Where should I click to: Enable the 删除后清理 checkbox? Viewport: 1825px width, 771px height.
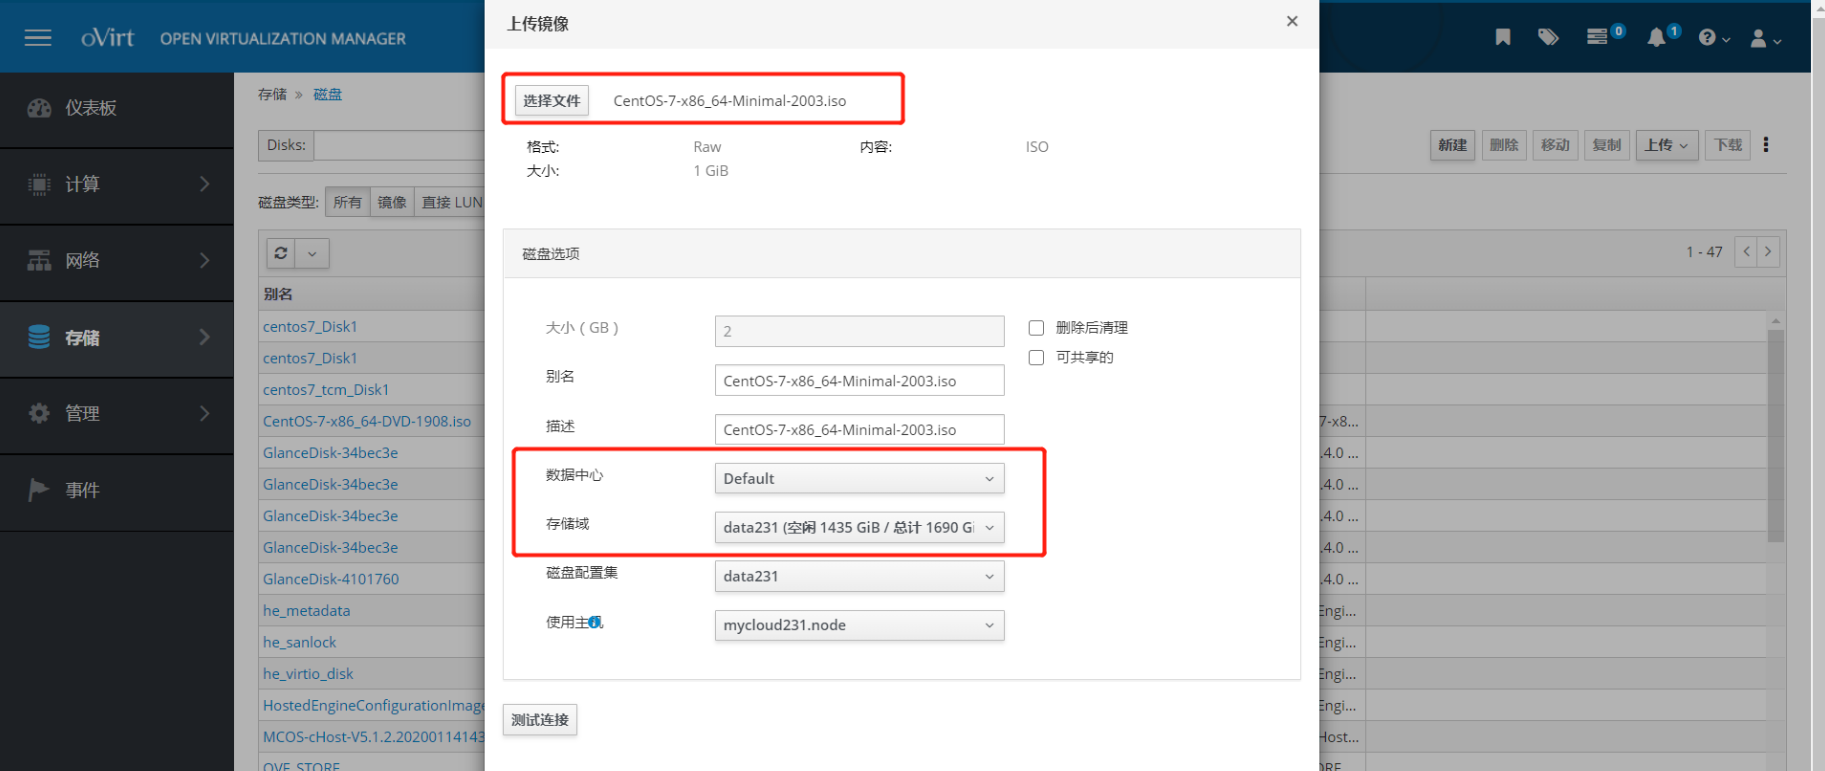pos(1036,328)
